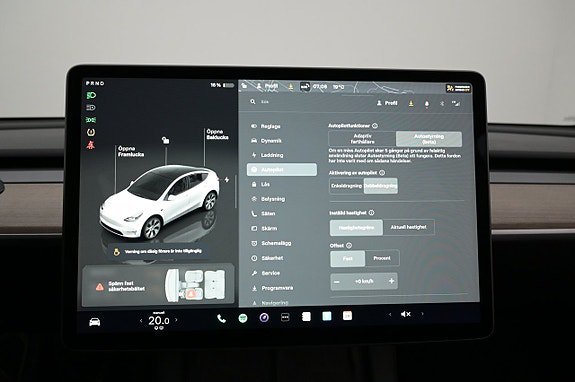Tap the tire pressure warning icon
Image resolution: width=575 pixels, height=382 pixels.
[x=91, y=132]
